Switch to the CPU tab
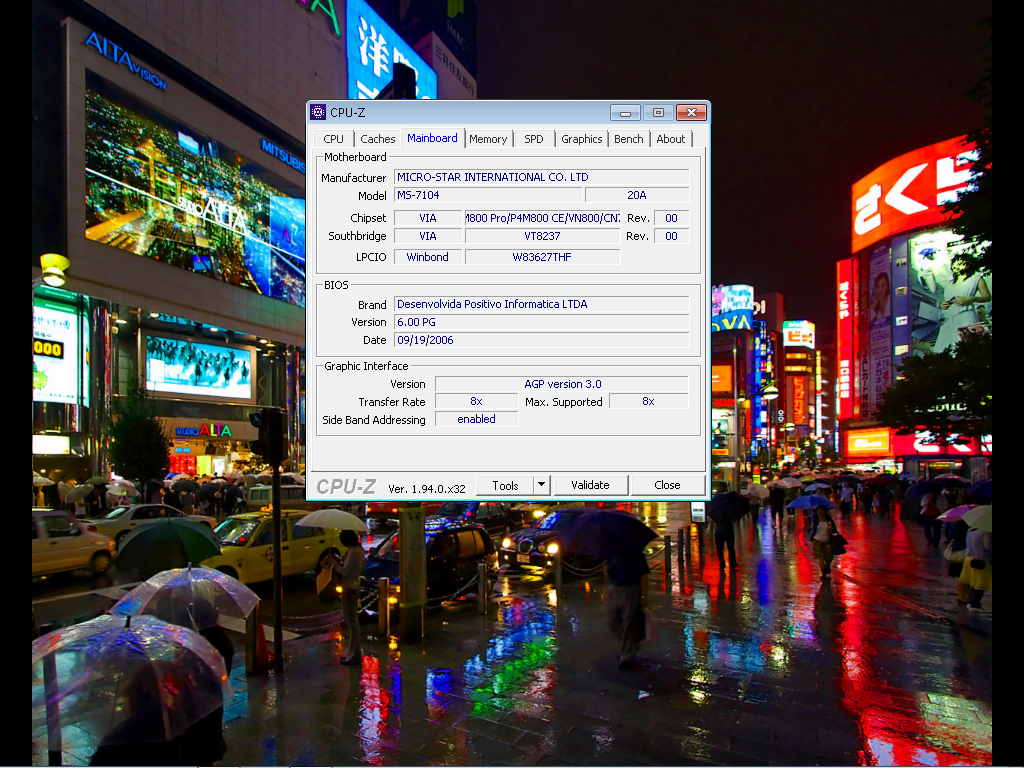This screenshot has height=768, width=1024. point(333,139)
